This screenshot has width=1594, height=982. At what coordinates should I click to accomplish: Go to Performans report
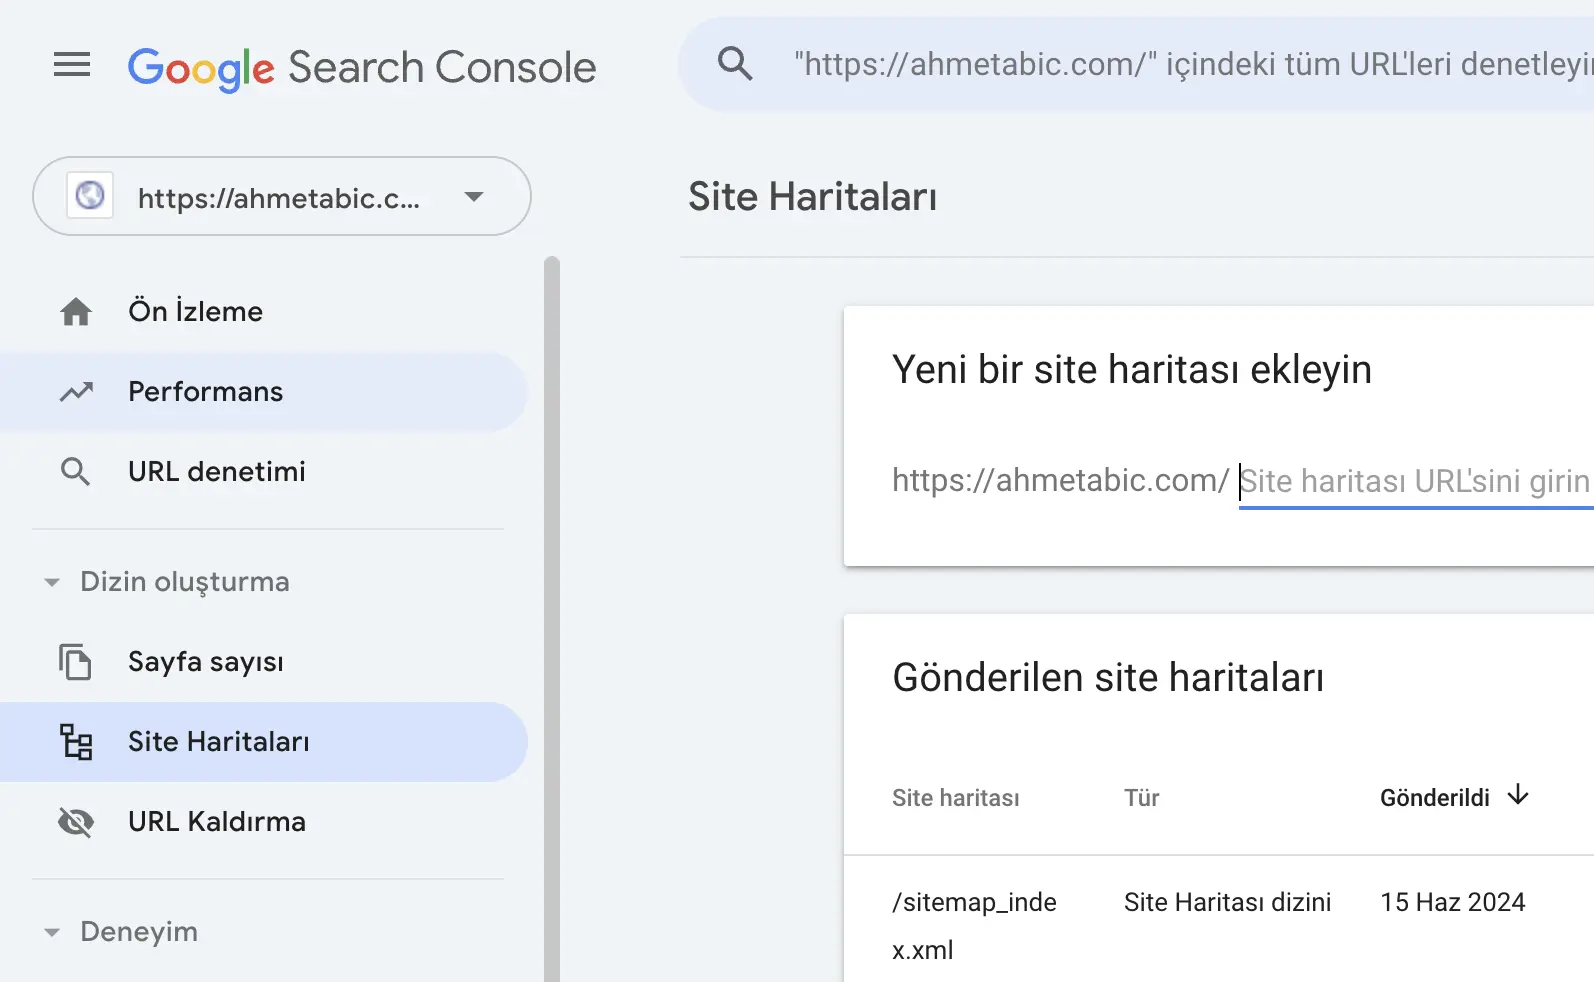pyautogui.click(x=264, y=392)
